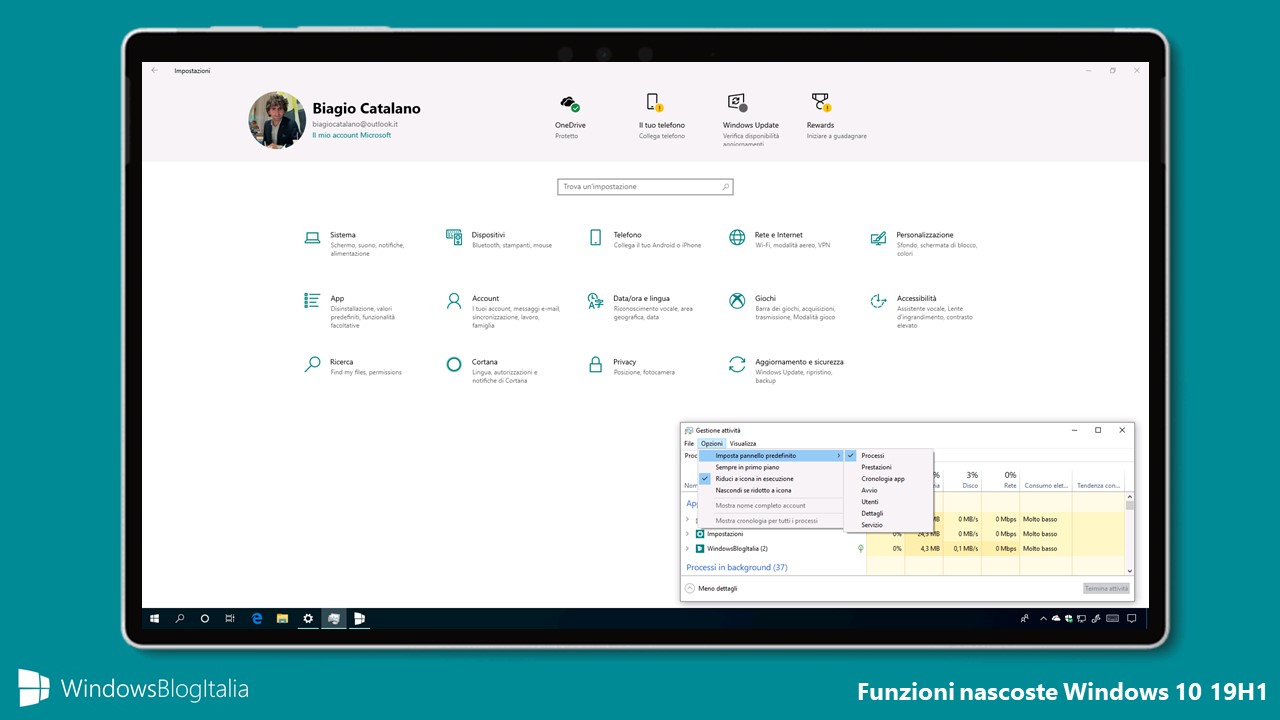Sort by the Rete column header
This screenshot has height=720, width=1280.
coord(1001,480)
